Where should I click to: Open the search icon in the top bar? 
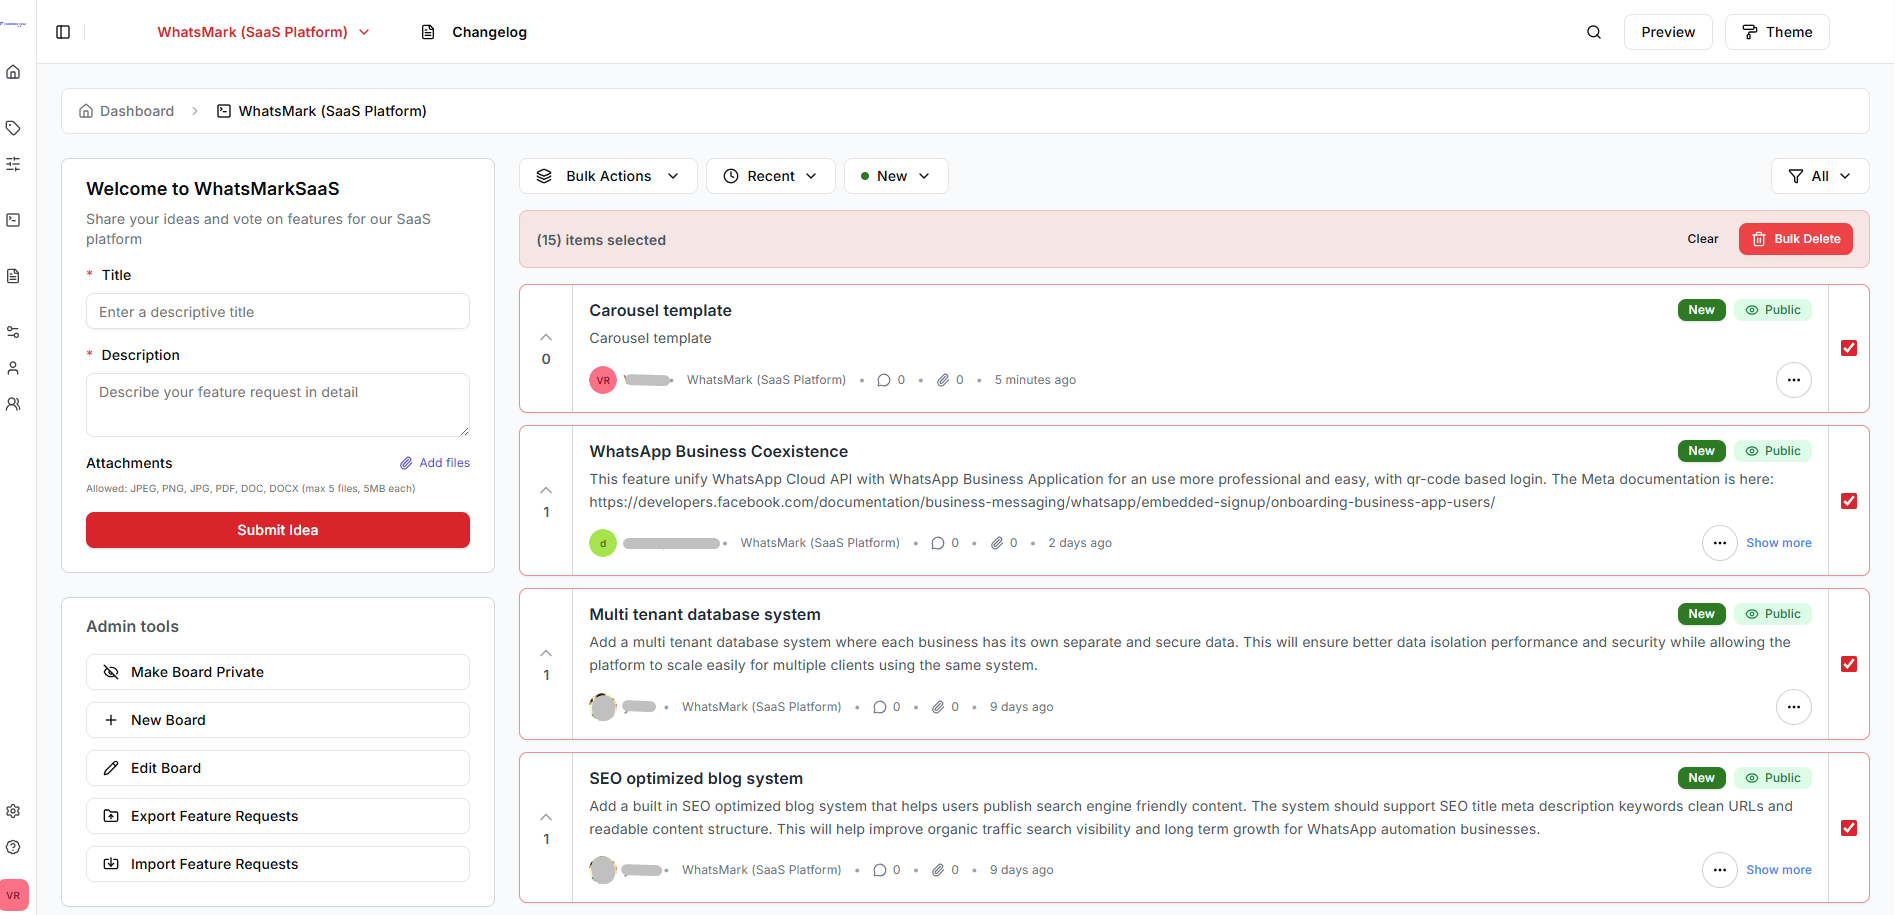(1593, 31)
